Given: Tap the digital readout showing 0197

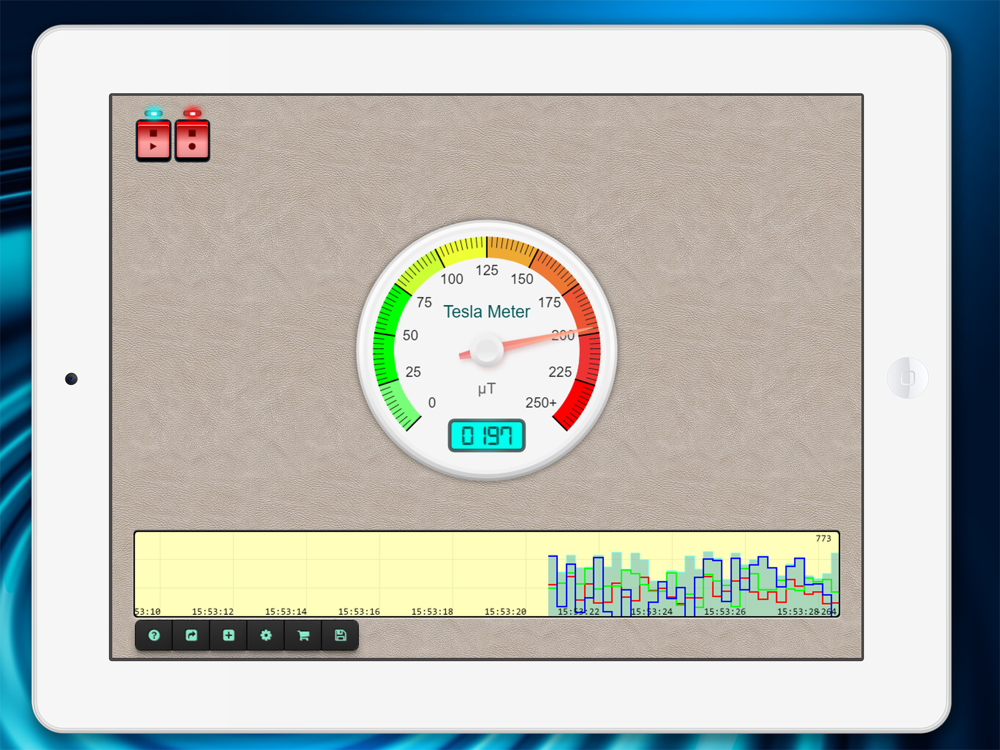Looking at the screenshot, I should click(487, 436).
